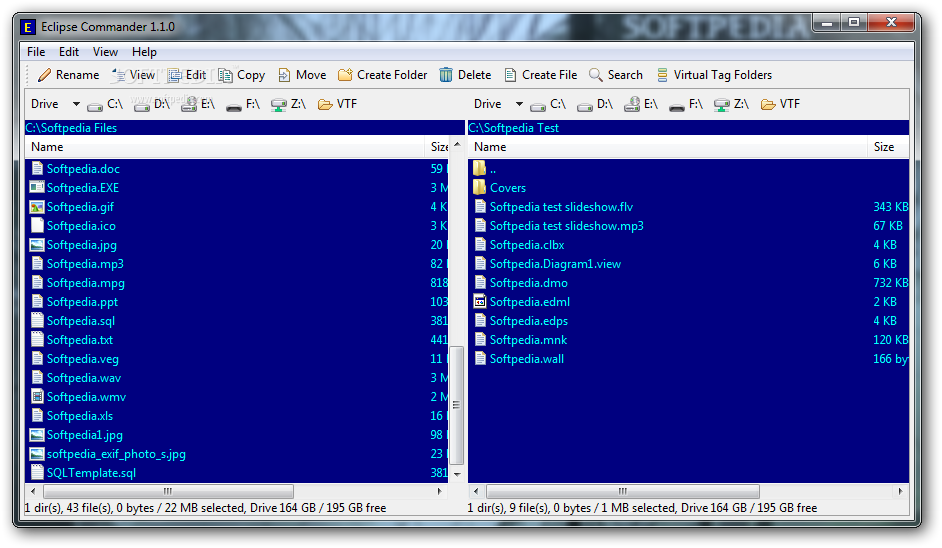Open the right pane Drive dropdown
Image resolution: width=942 pixels, height=548 pixels.
(x=518, y=104)
